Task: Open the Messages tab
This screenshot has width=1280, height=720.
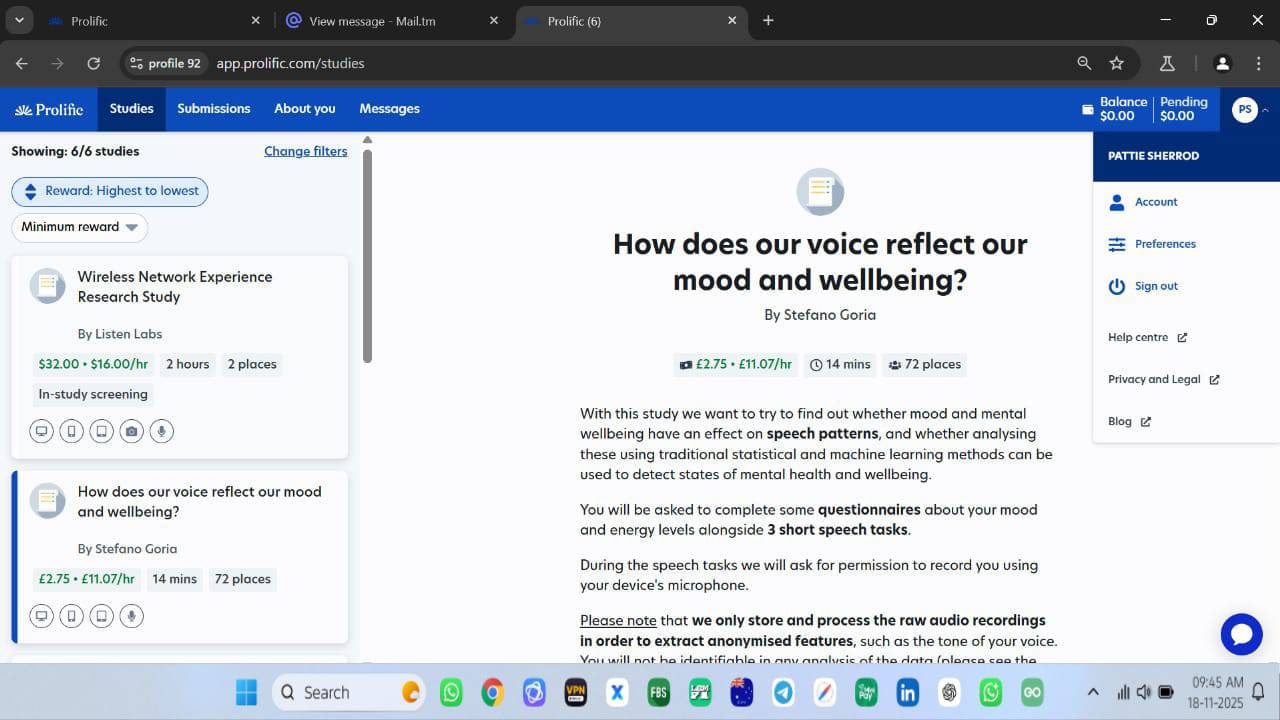Action: 390,109
